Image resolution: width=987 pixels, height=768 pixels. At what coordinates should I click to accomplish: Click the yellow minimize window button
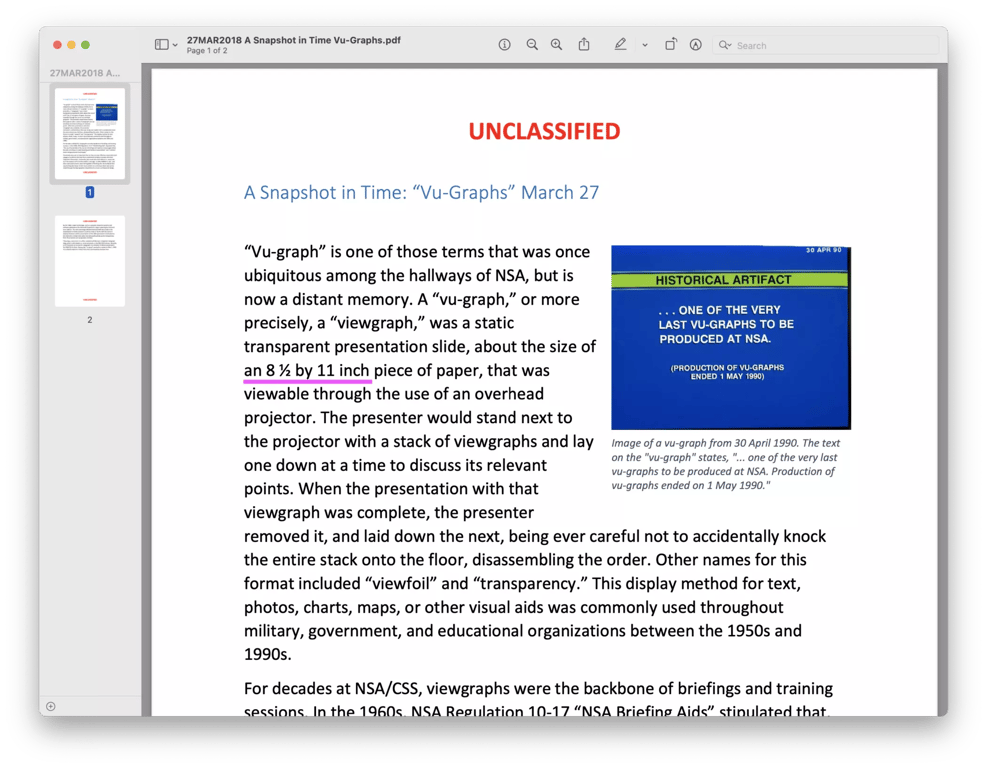[x=71, y=45]
